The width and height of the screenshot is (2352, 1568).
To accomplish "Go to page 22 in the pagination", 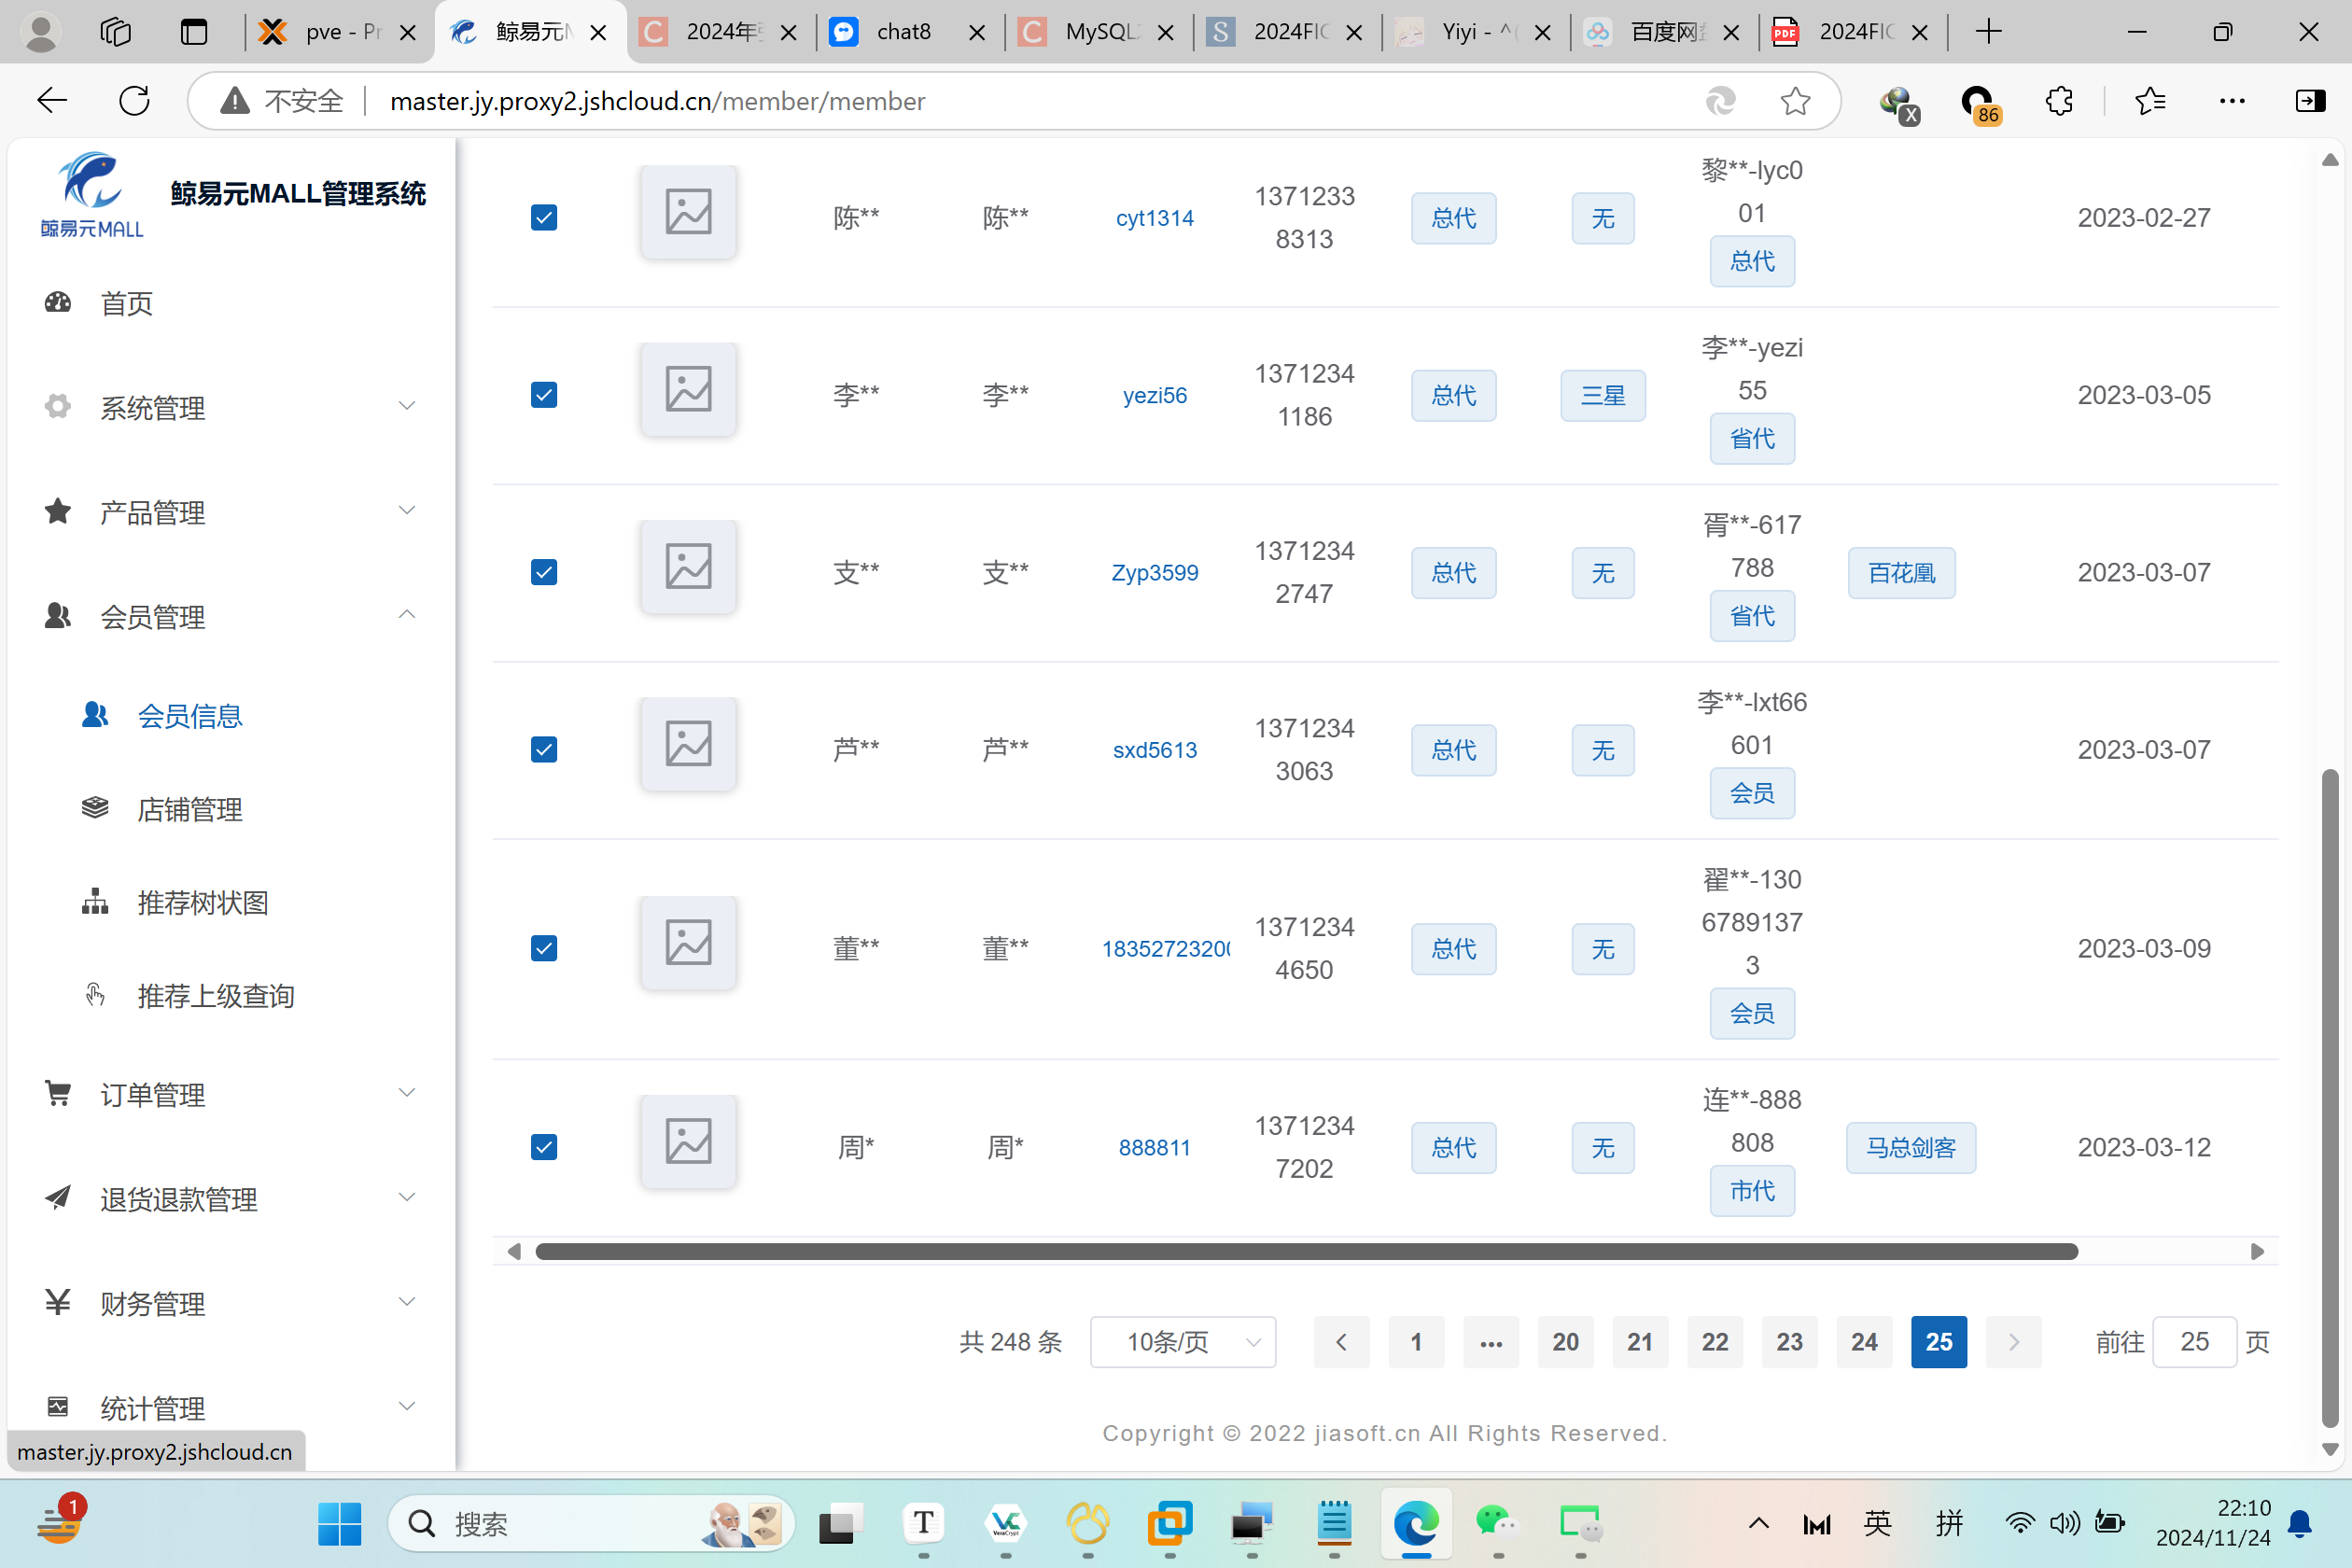I will 1714,1342.
